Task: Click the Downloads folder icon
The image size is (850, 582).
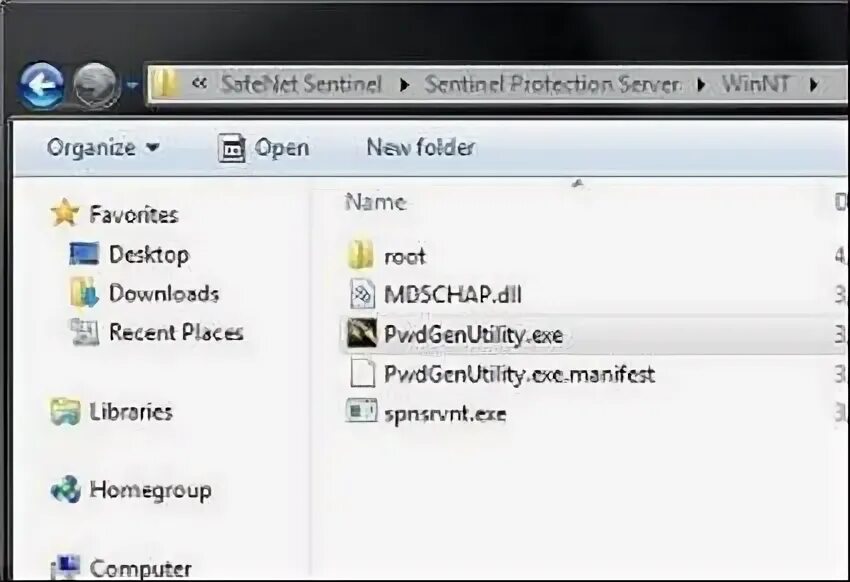Action: click(85, 292)
